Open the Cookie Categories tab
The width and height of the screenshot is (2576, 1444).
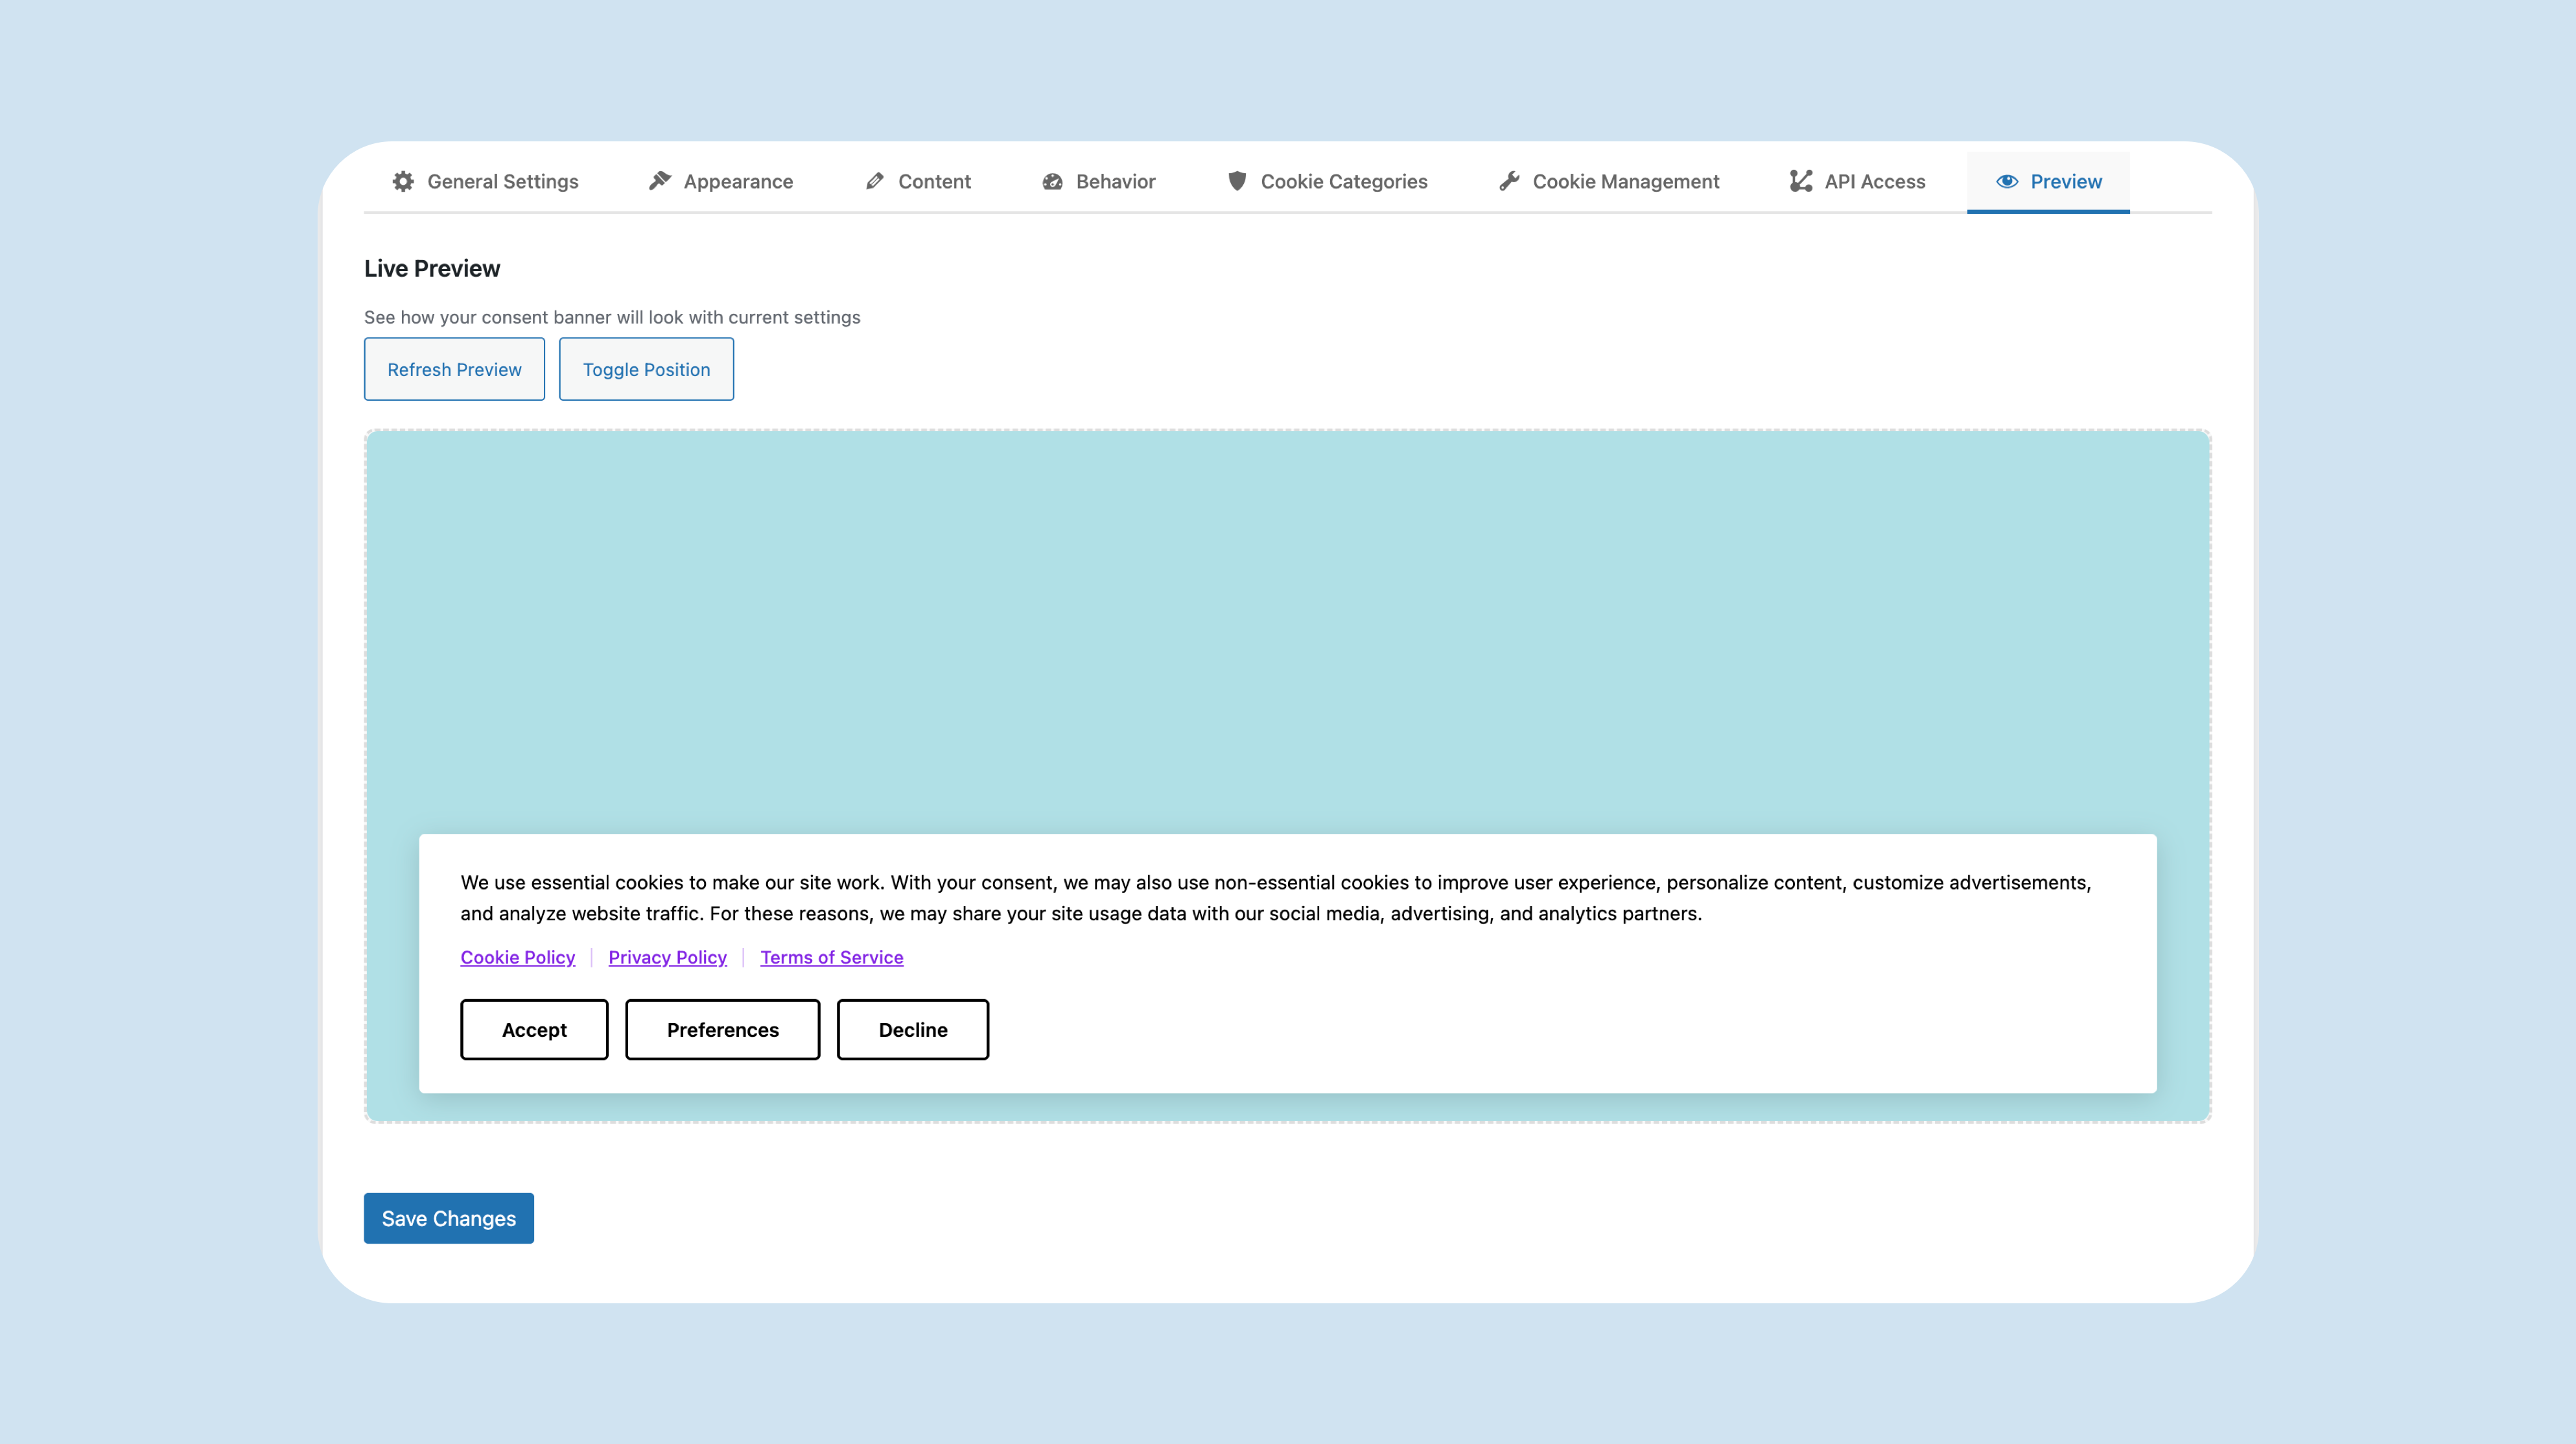pyautogui.click(x=1343, y=181)
